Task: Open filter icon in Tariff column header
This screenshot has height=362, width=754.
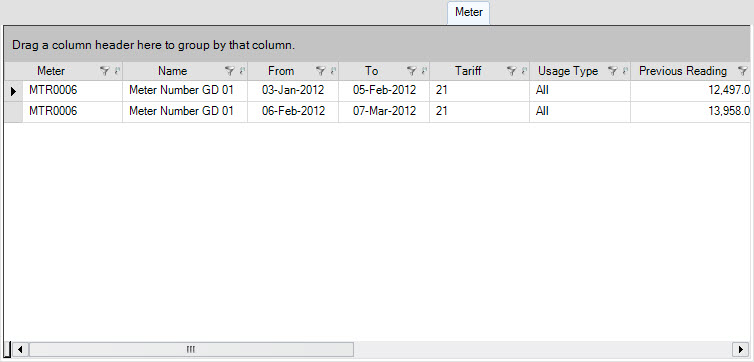Action: point(511,71)
